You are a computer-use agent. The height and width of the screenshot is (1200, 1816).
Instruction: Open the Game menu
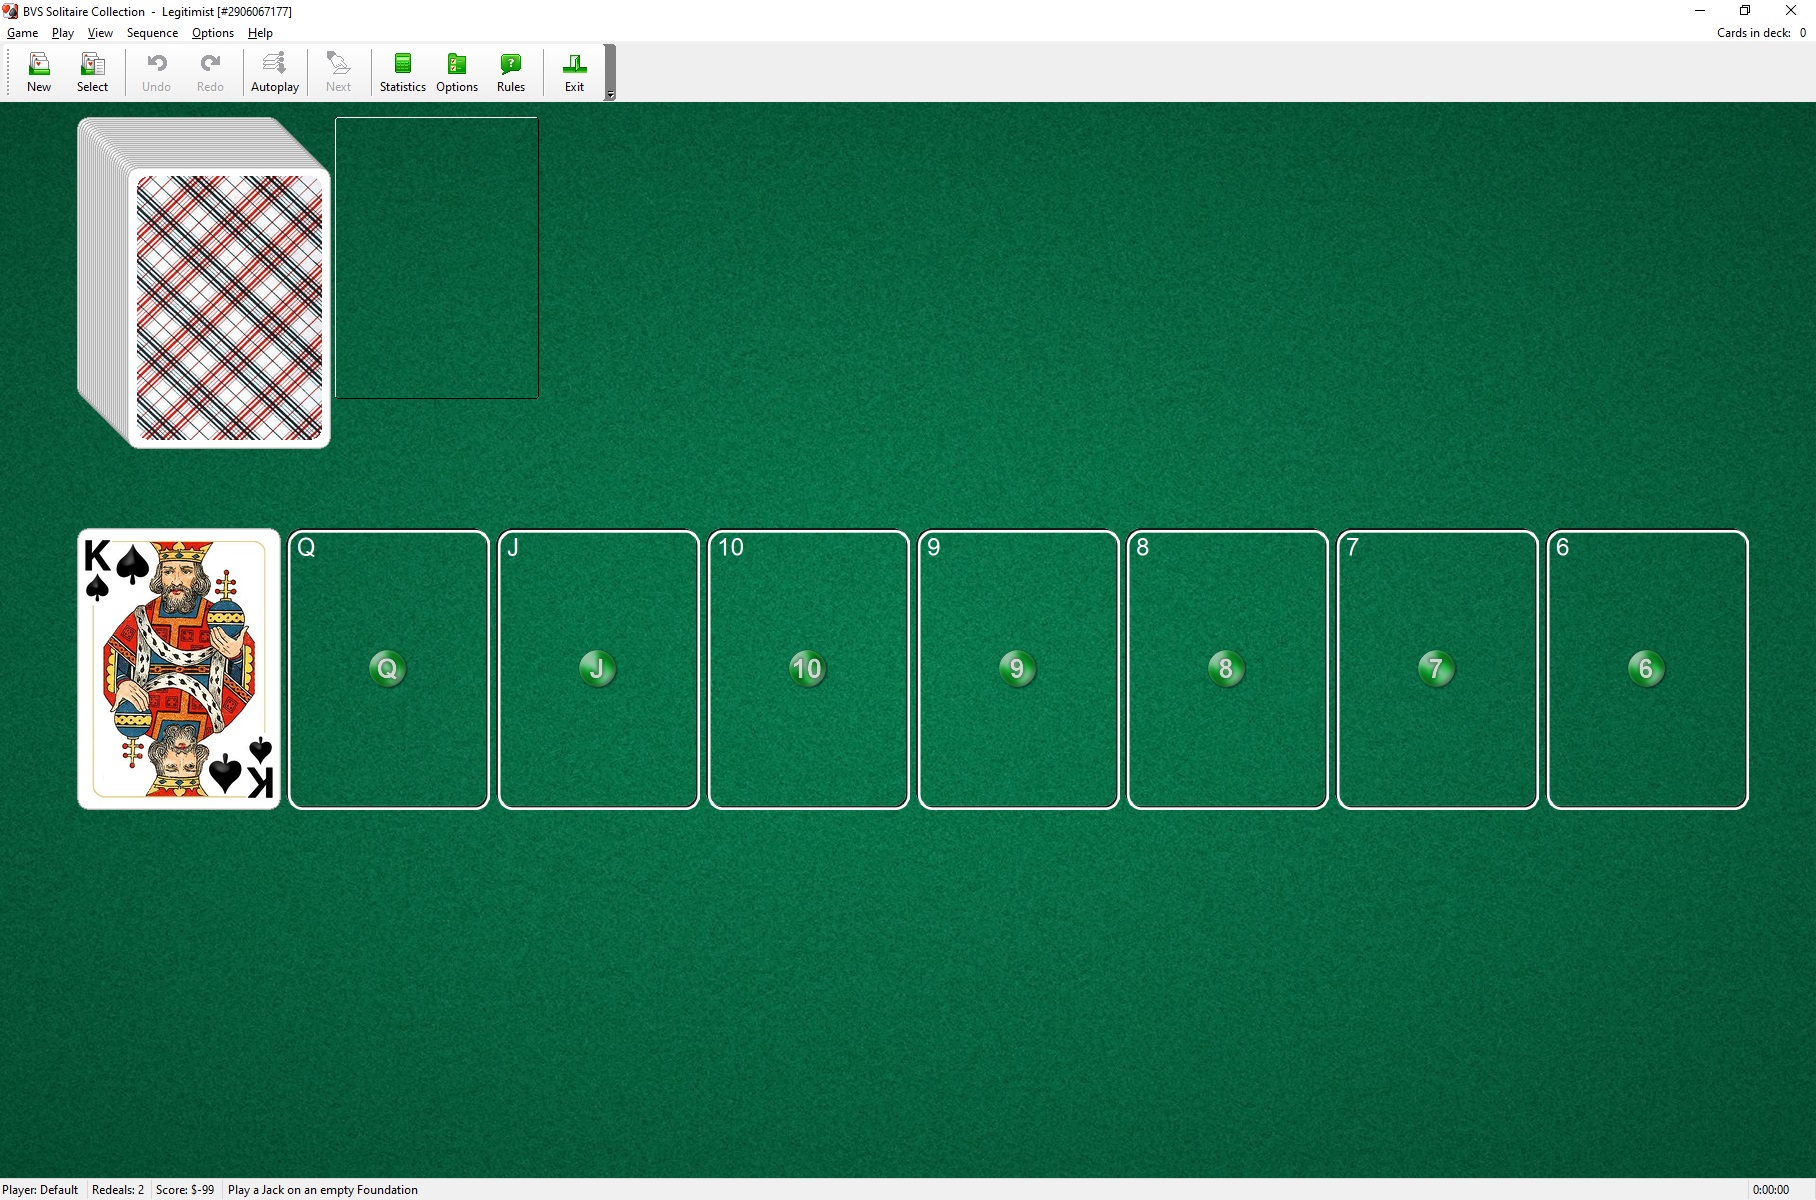pos(22,33)
